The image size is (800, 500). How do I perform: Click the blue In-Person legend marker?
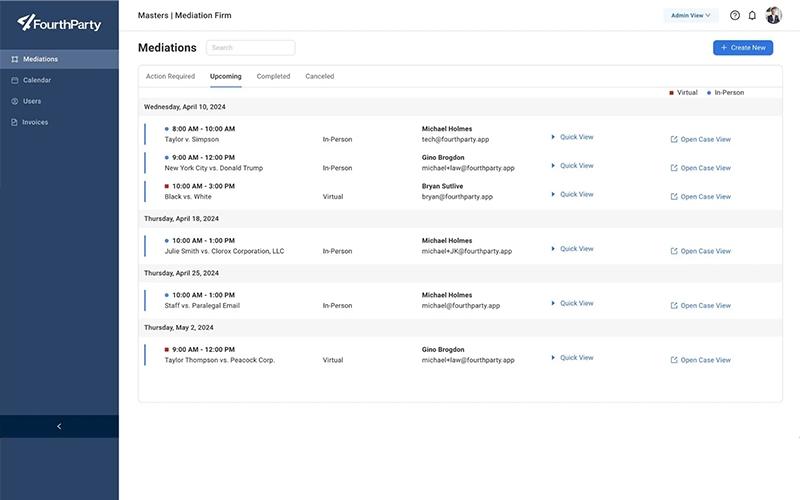click(709, 93)
